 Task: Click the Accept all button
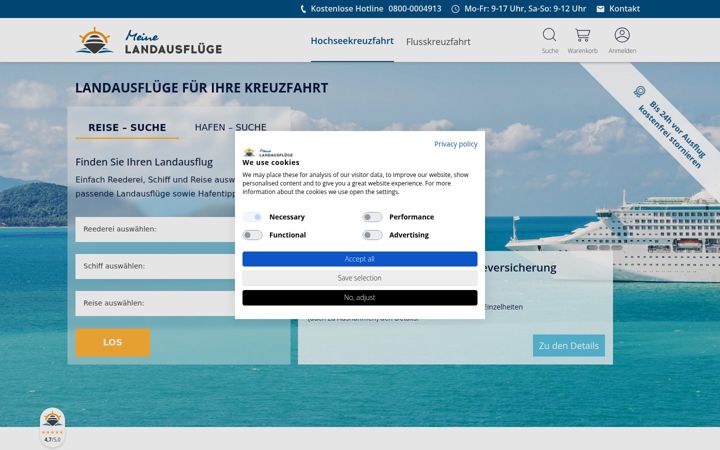click(360, 259)
